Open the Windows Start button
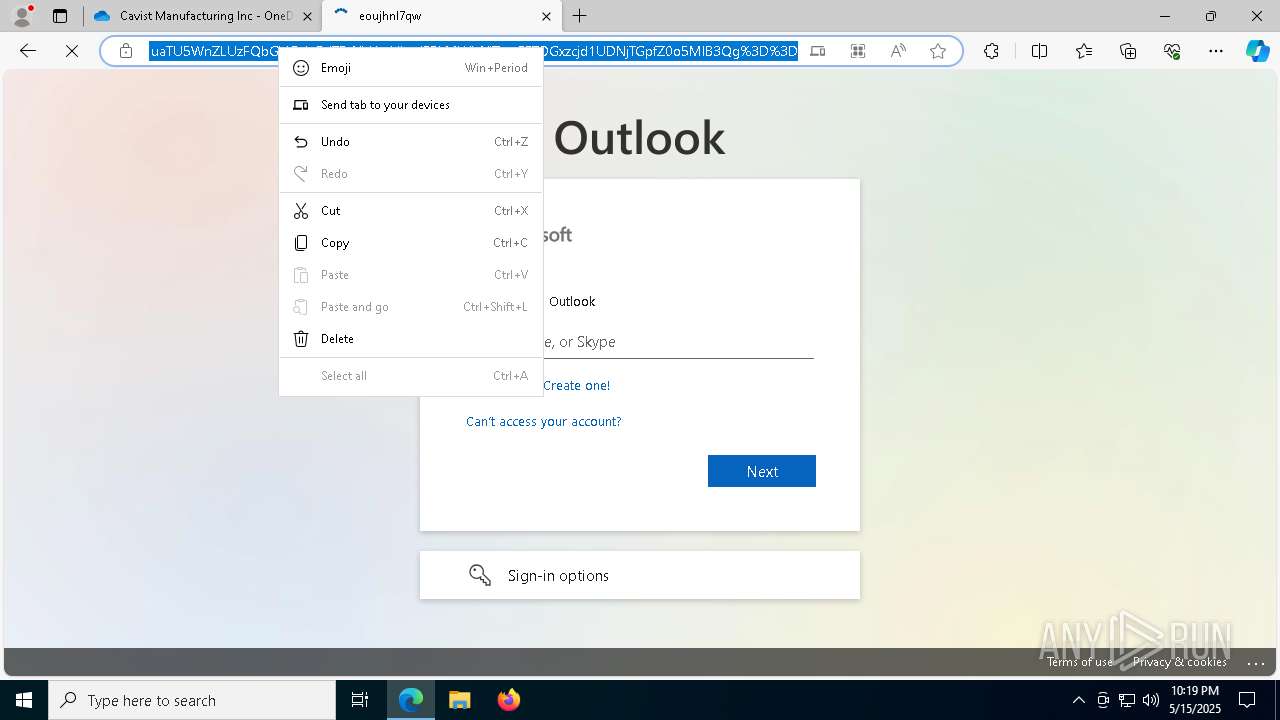This screenshot has width=1280, height=720. pos(24,700)
